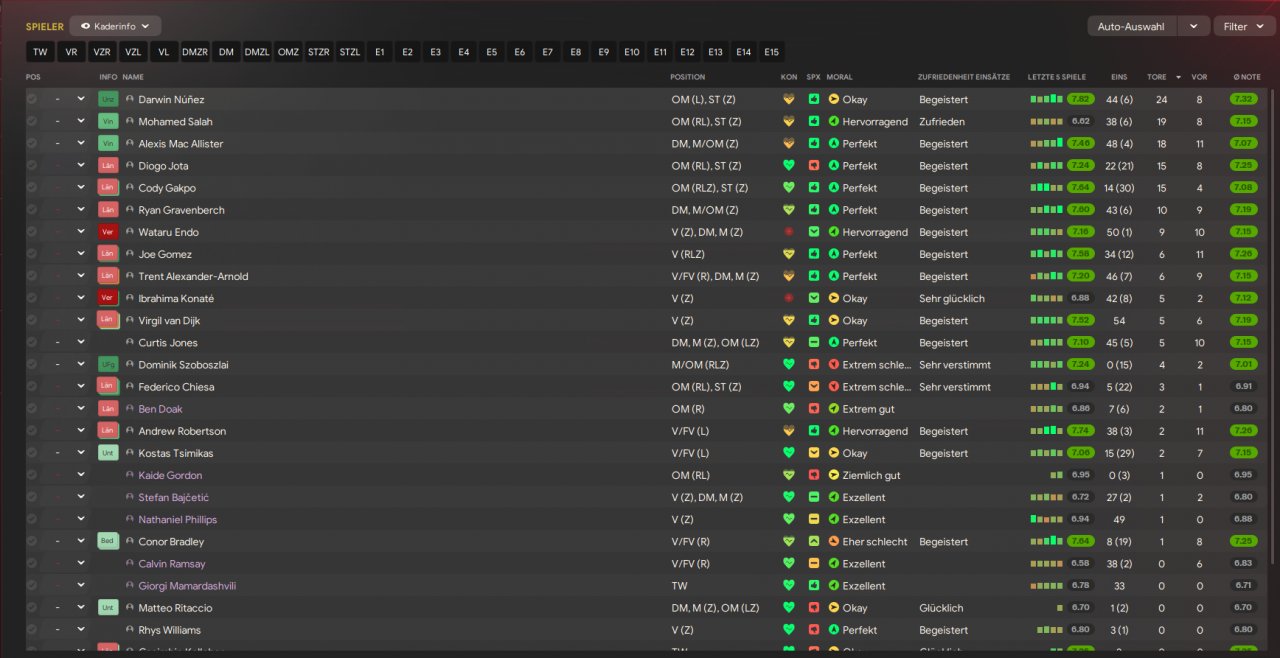Viewport: 1280px width, 658px height.
Task: Toggle selection circle for Andrew Robertson
Action: click(x=32, y=431)
